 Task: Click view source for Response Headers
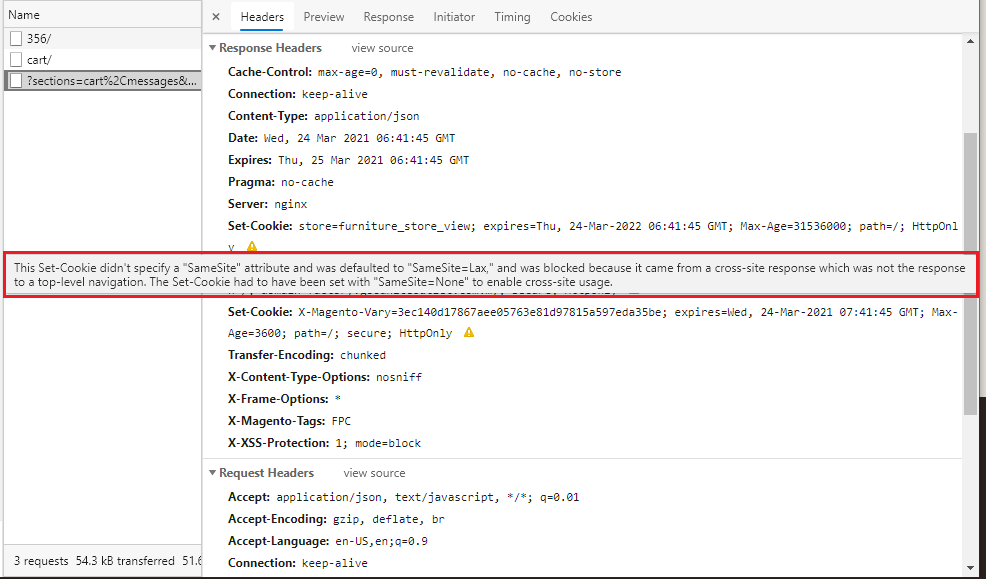382,47
